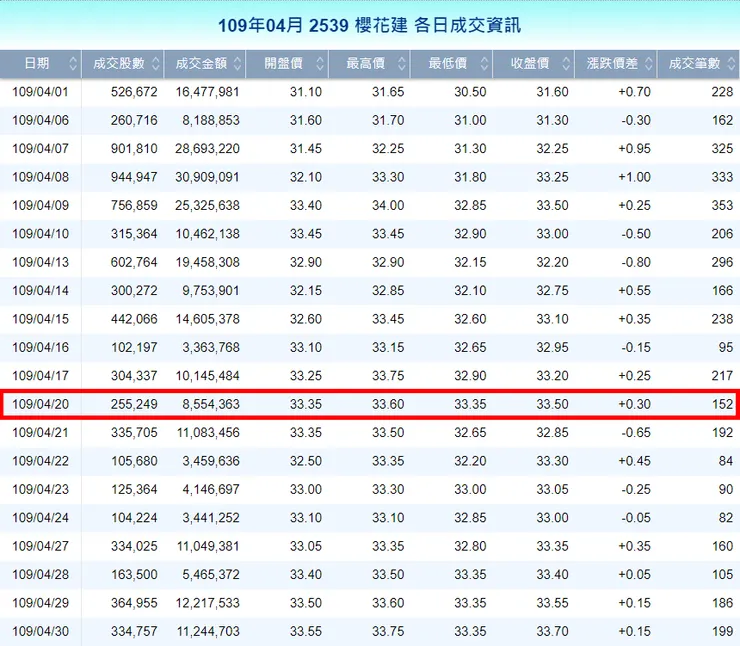Image resolution: width=740 pixels, height=646 pixels.
Task: Select date cell 109/04/13
Action: [41, 262]
